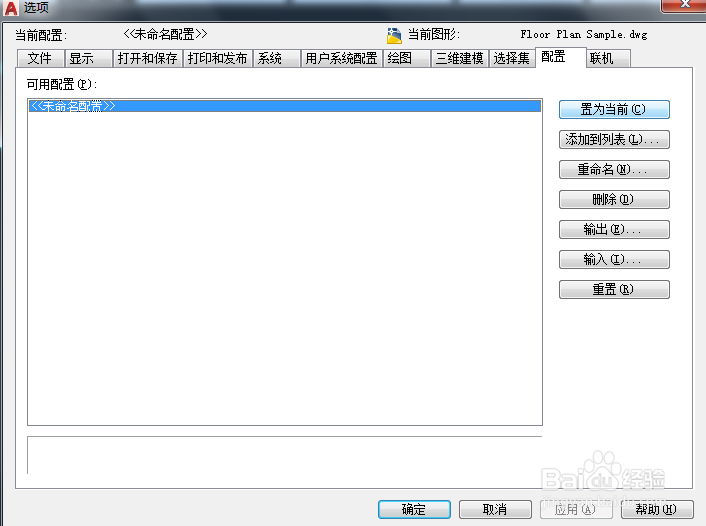Confirm with the 确定 button
This screenshot has width=706, height=526.
coord(414,509)
